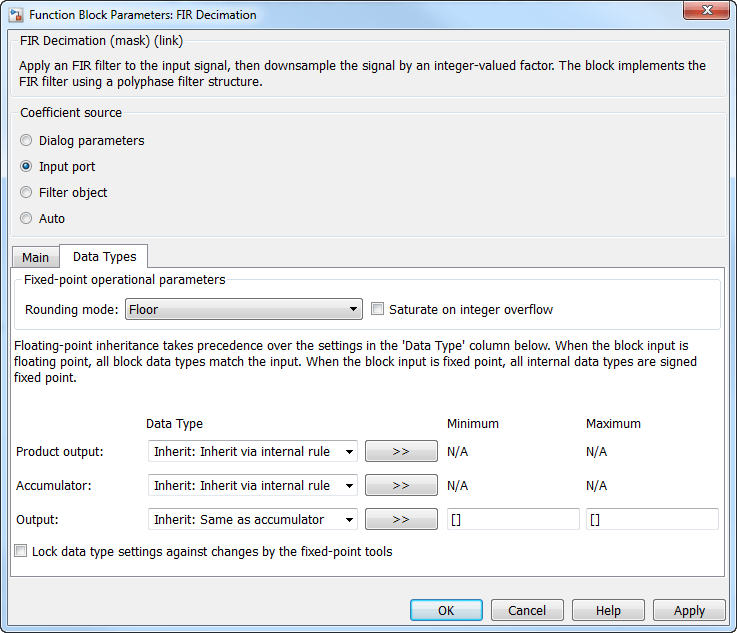Image resolution: width=737 pixels, height=633 pixels.
Task: Click the Output Maximum input field
Action: pyautogui.click(x=652, y=519)
